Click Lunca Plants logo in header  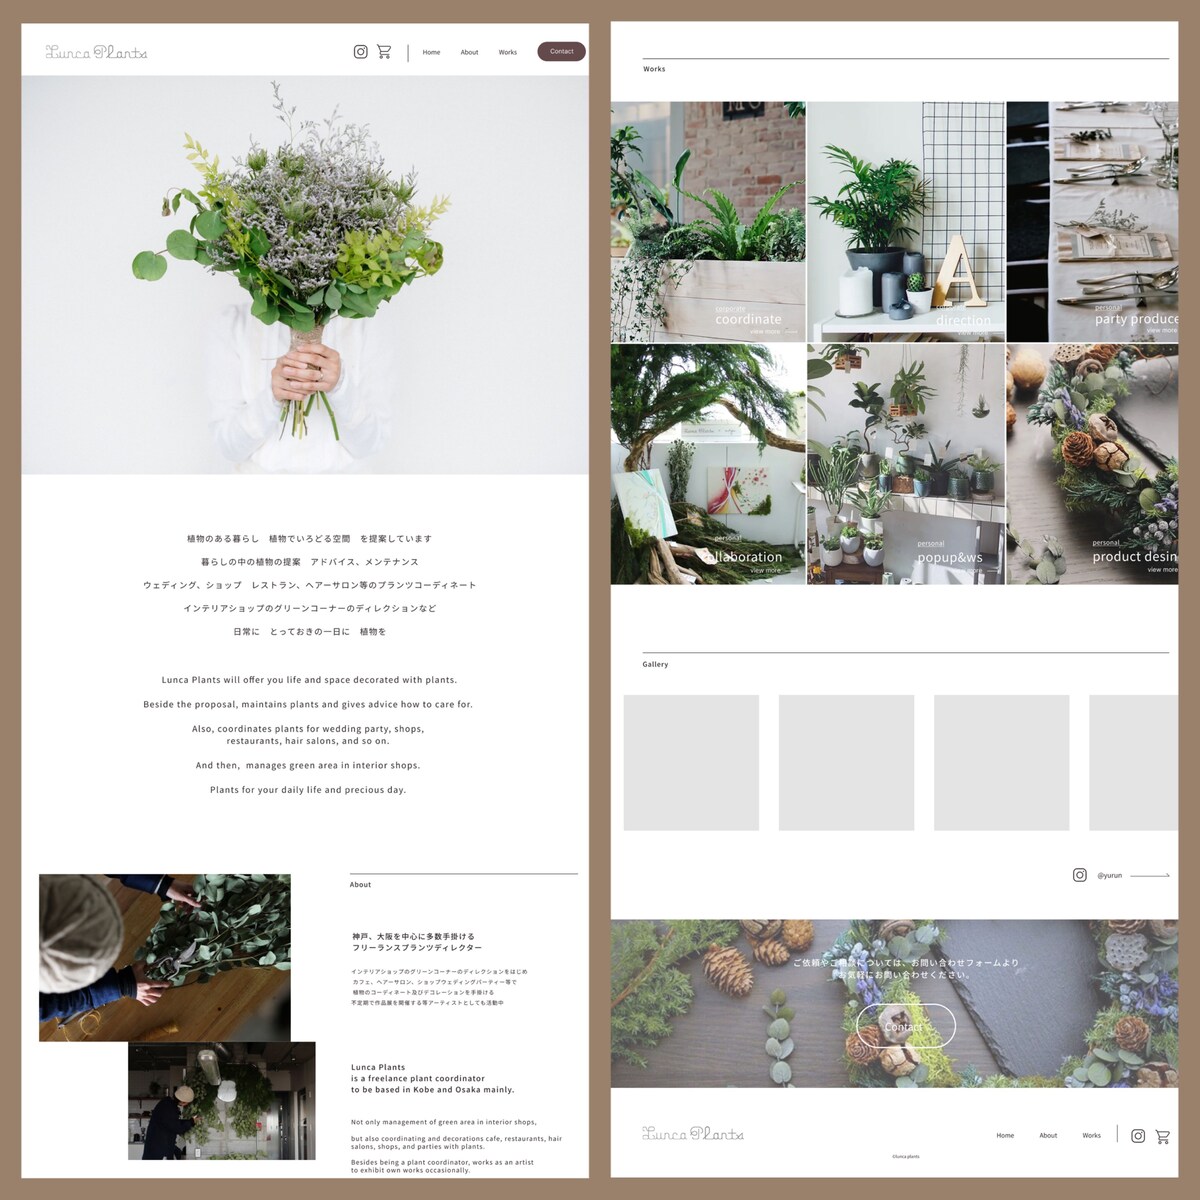point(96,52)
